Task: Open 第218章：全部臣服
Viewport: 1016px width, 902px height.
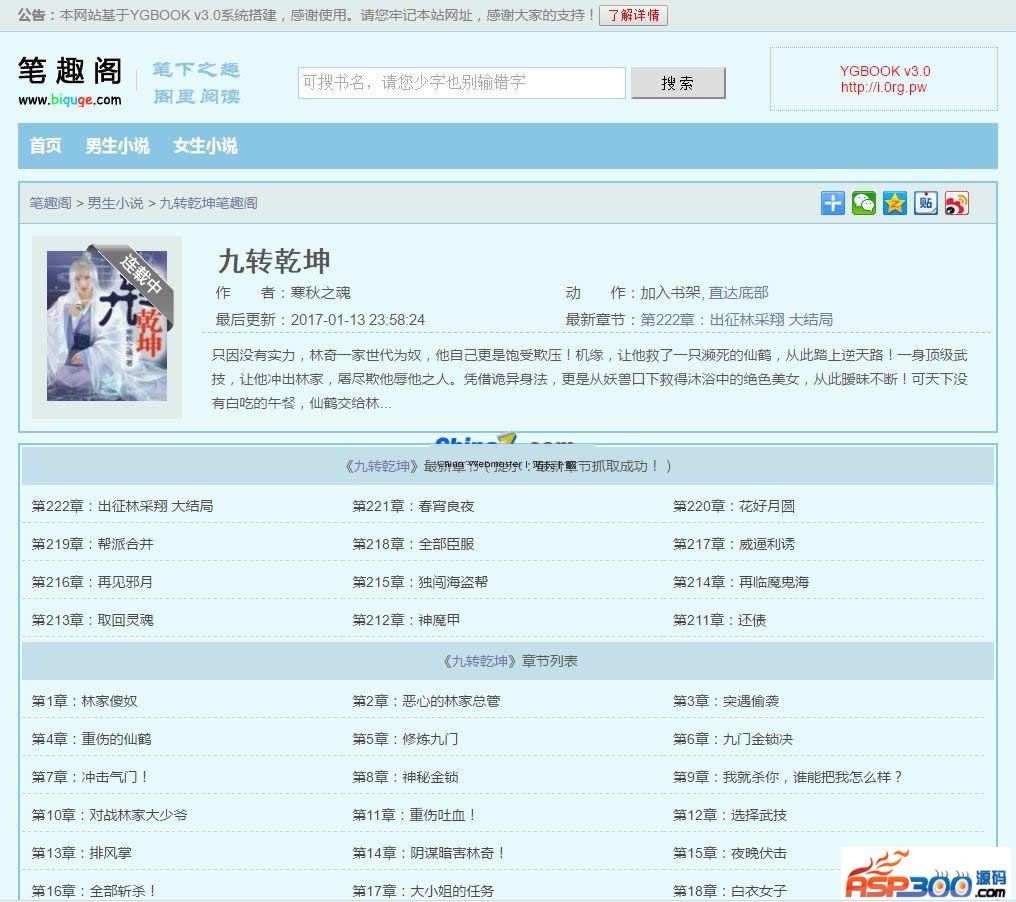Action: pos(413,544)
